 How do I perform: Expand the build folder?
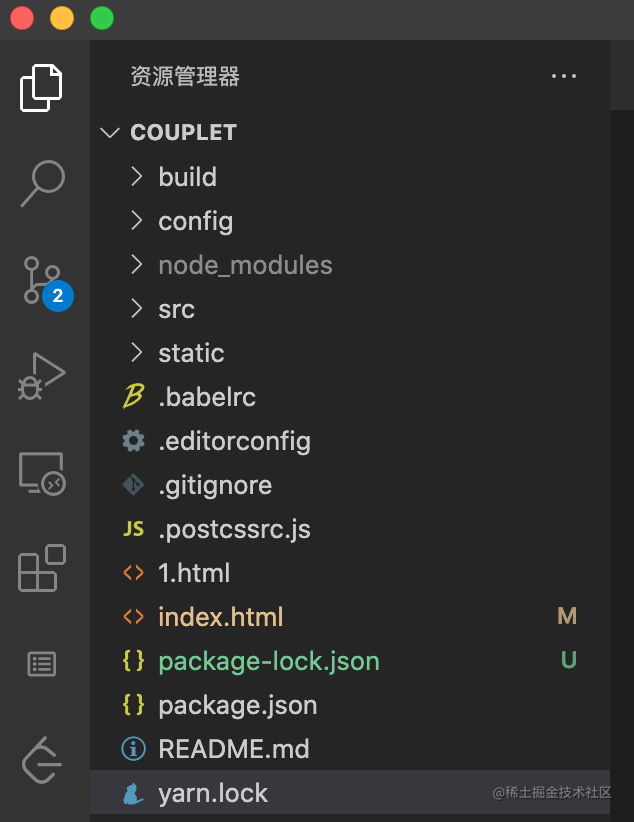pyautogui.click(x=187, y=177)
